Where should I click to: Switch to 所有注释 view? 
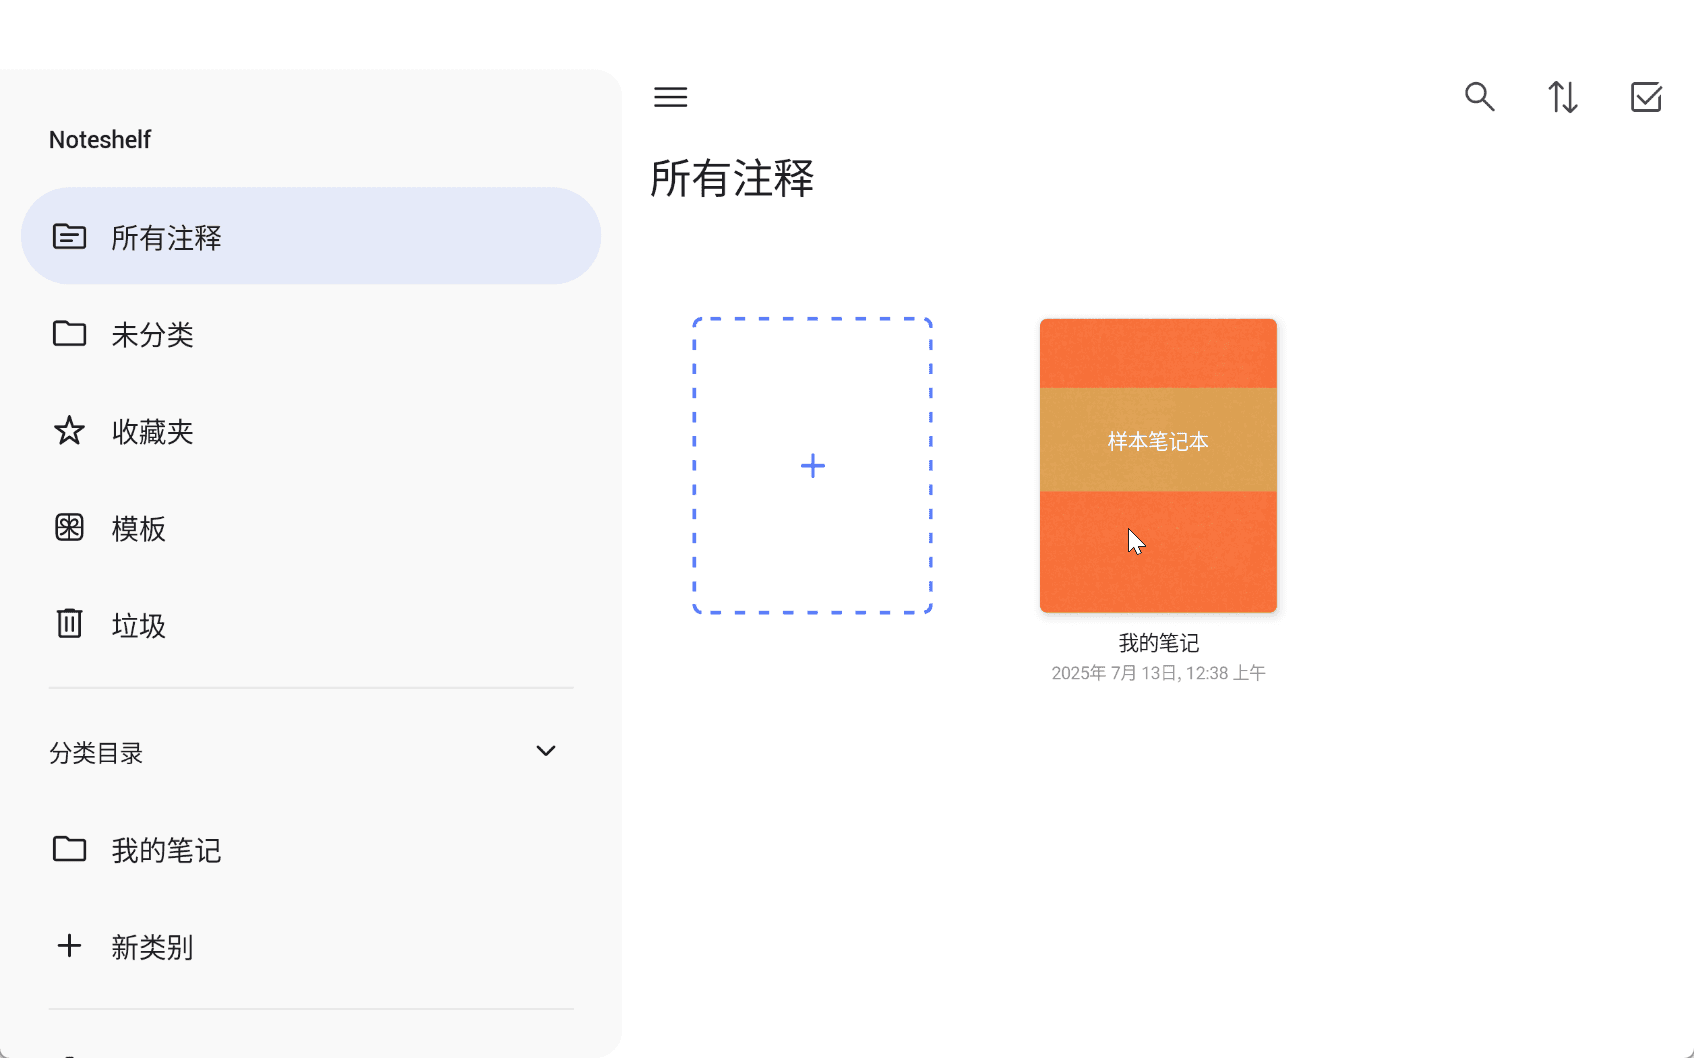(x=166, y=237)
